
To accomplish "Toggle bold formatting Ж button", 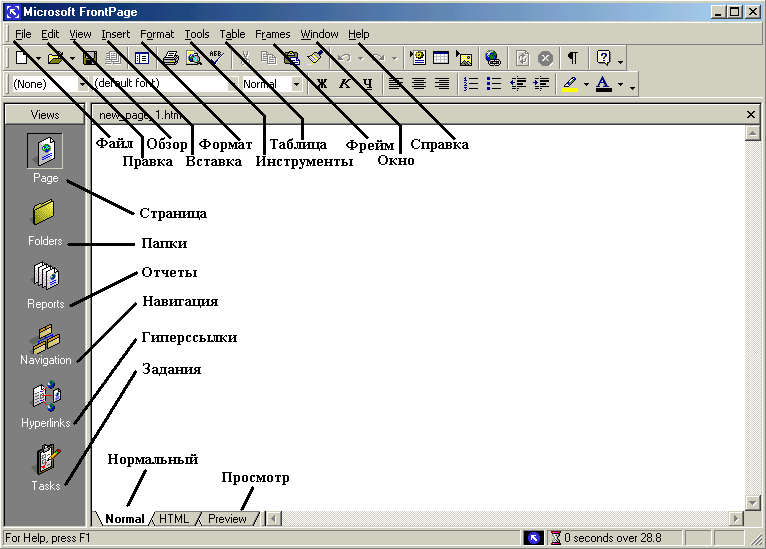I will coord(321,84).
